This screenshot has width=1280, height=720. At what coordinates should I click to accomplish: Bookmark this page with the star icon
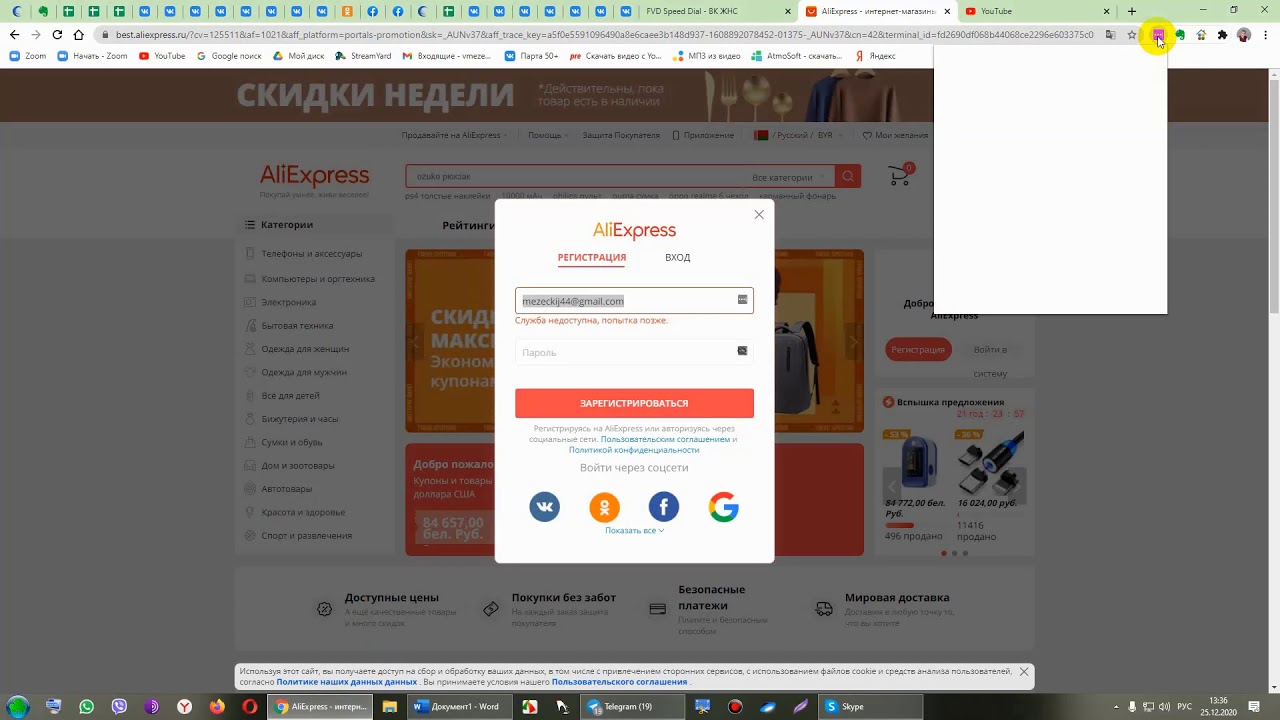coord(1132,35)
